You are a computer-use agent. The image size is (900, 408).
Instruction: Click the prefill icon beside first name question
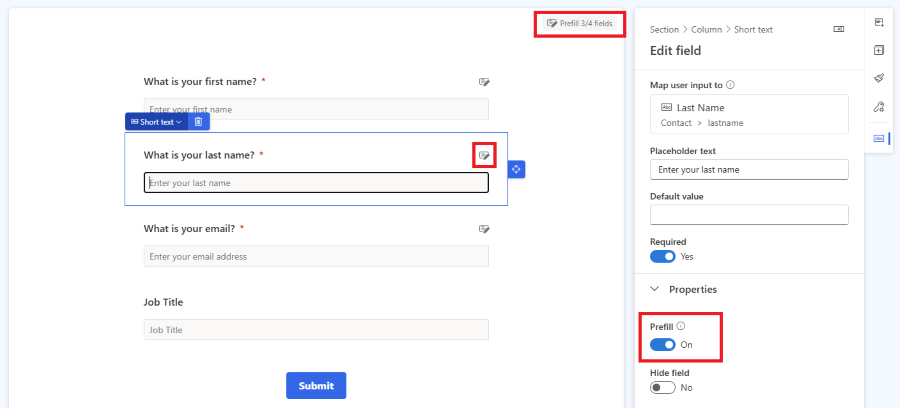pyautogui.click(x=484, y=81)
